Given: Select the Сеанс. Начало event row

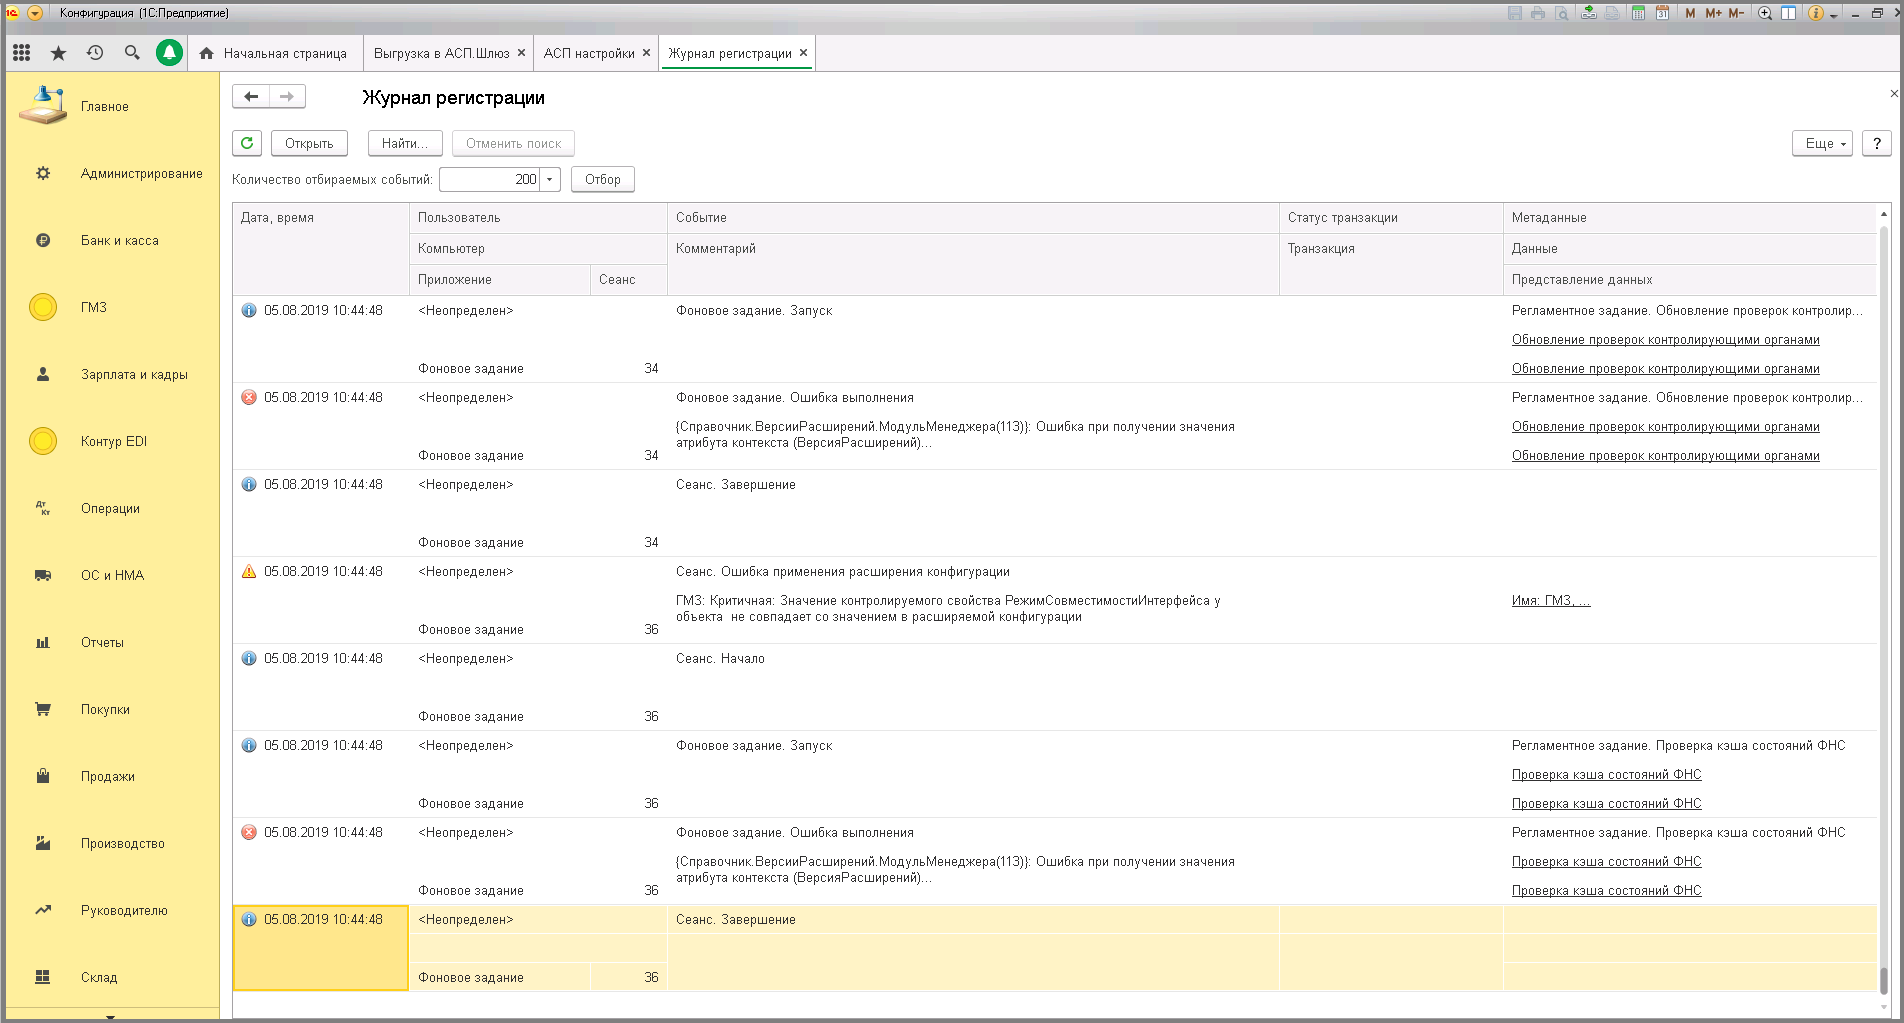Looking at the screenshot, I should tap(1055, 687).
